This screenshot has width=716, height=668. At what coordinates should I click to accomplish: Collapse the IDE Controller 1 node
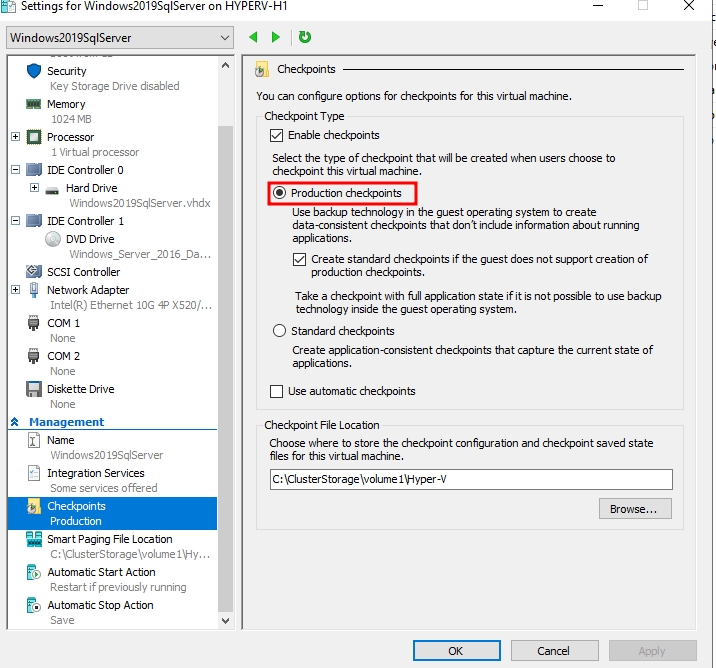point(15,221)
